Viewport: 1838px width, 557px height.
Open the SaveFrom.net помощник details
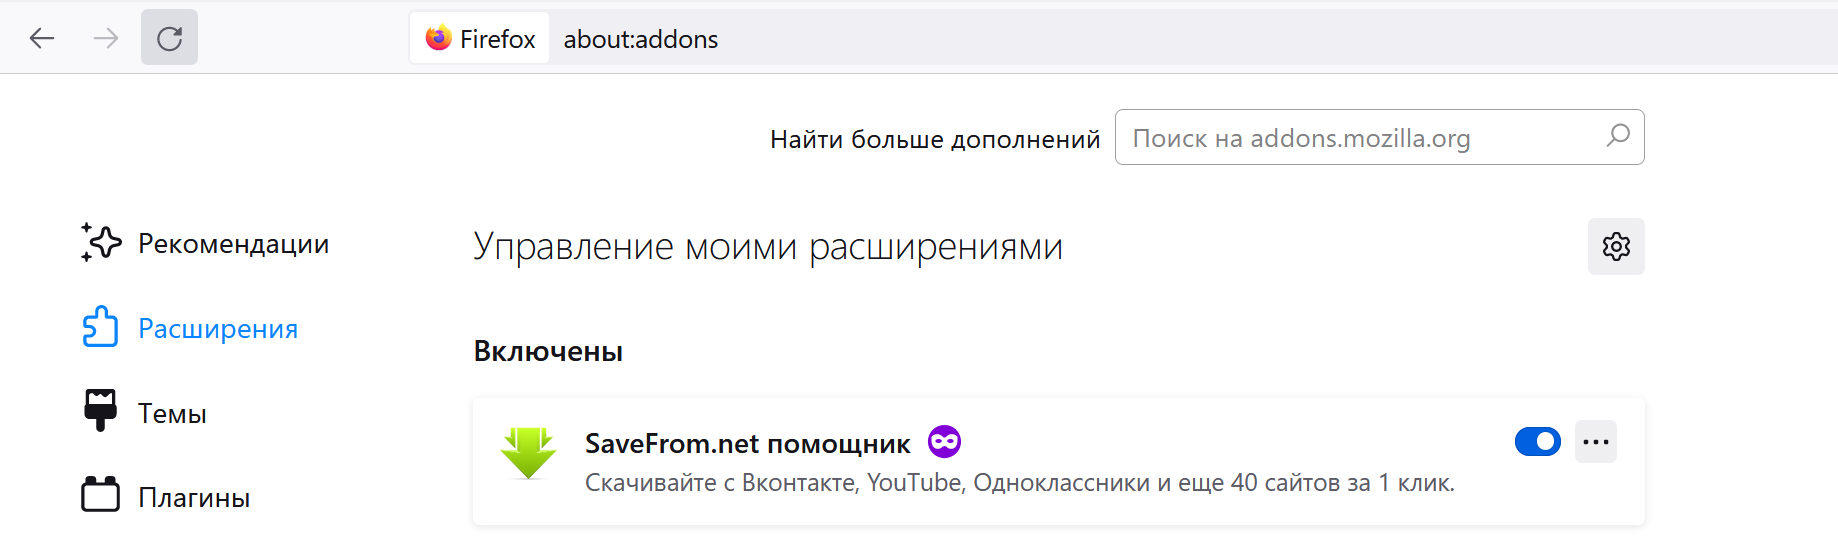click(x=747, y=443)
